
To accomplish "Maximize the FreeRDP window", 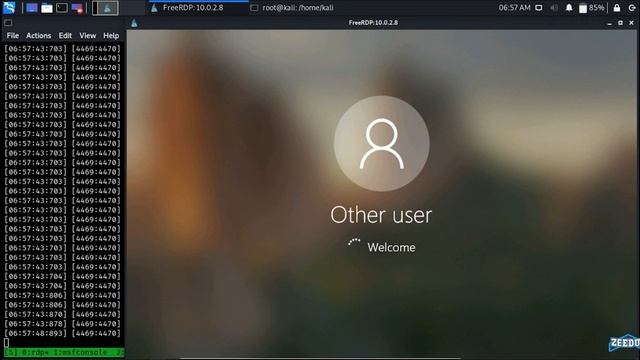I will [x=620, y=23].
